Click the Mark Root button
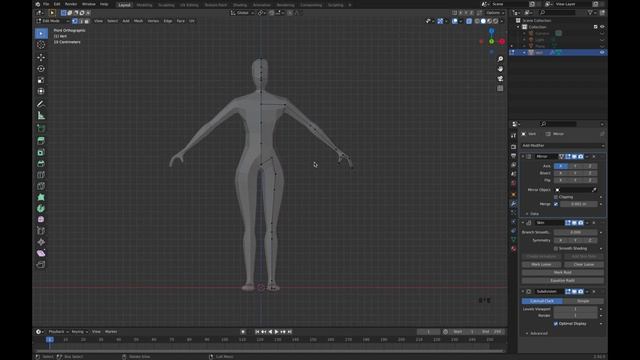This screenshot has width=640, height=360. click(562, 273)
